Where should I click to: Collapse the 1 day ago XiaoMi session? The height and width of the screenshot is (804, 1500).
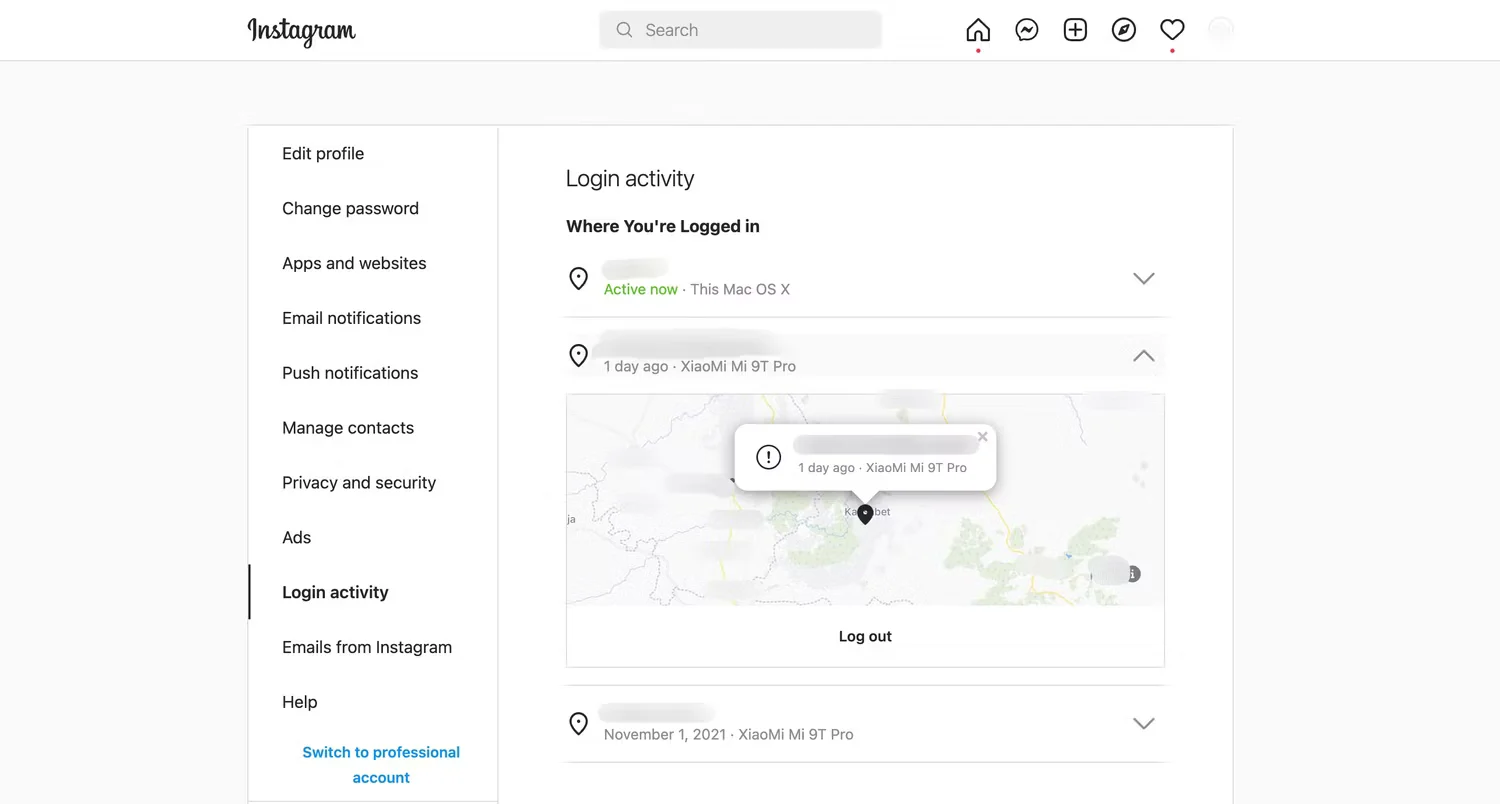click(x=1143, y=356)
